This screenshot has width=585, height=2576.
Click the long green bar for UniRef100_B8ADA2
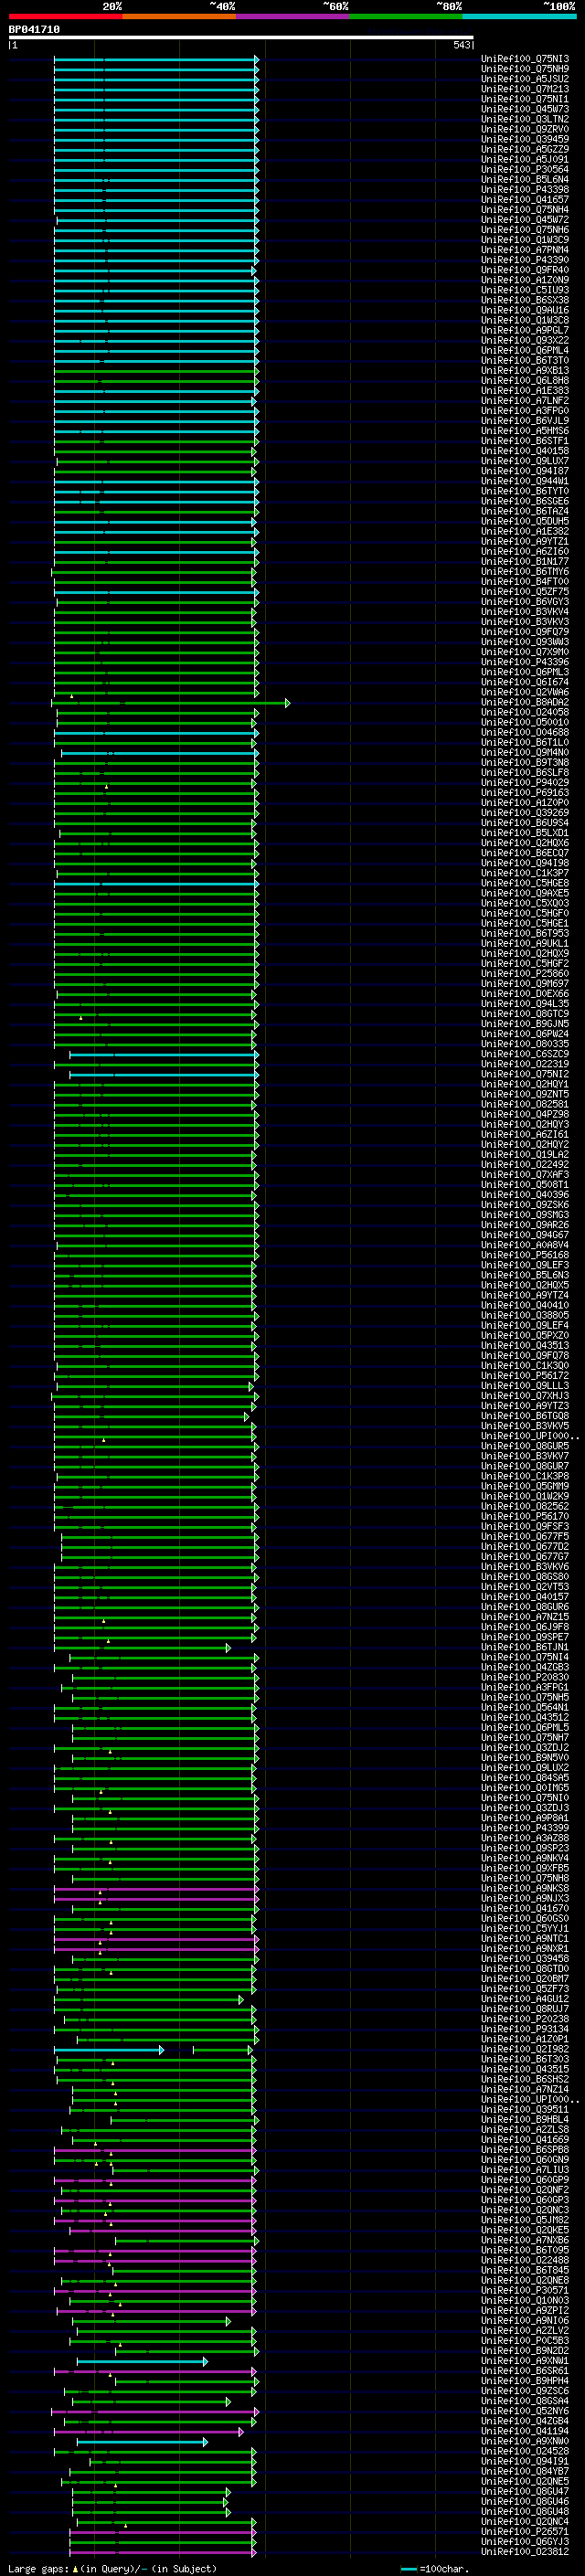pos(170,703)
